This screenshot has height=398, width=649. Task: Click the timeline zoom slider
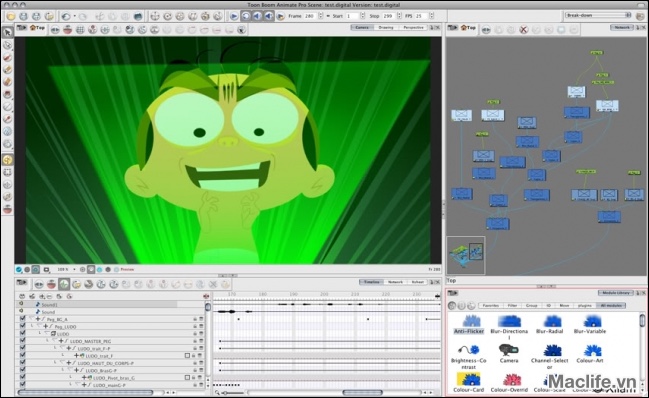(x=233, y=392)
